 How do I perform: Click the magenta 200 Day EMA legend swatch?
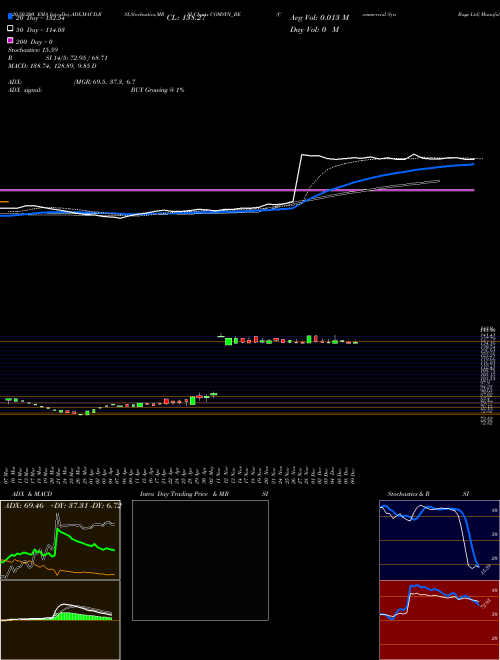coord(11,40)
